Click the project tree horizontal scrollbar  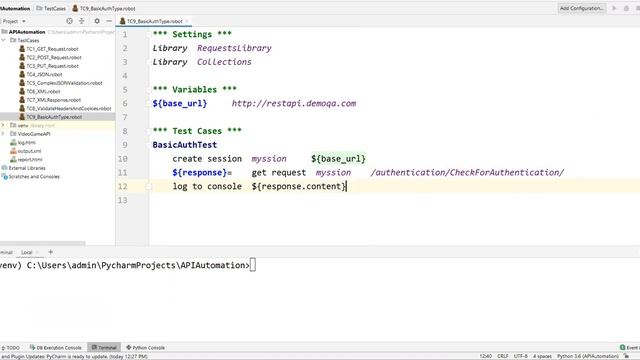[42, 243]
